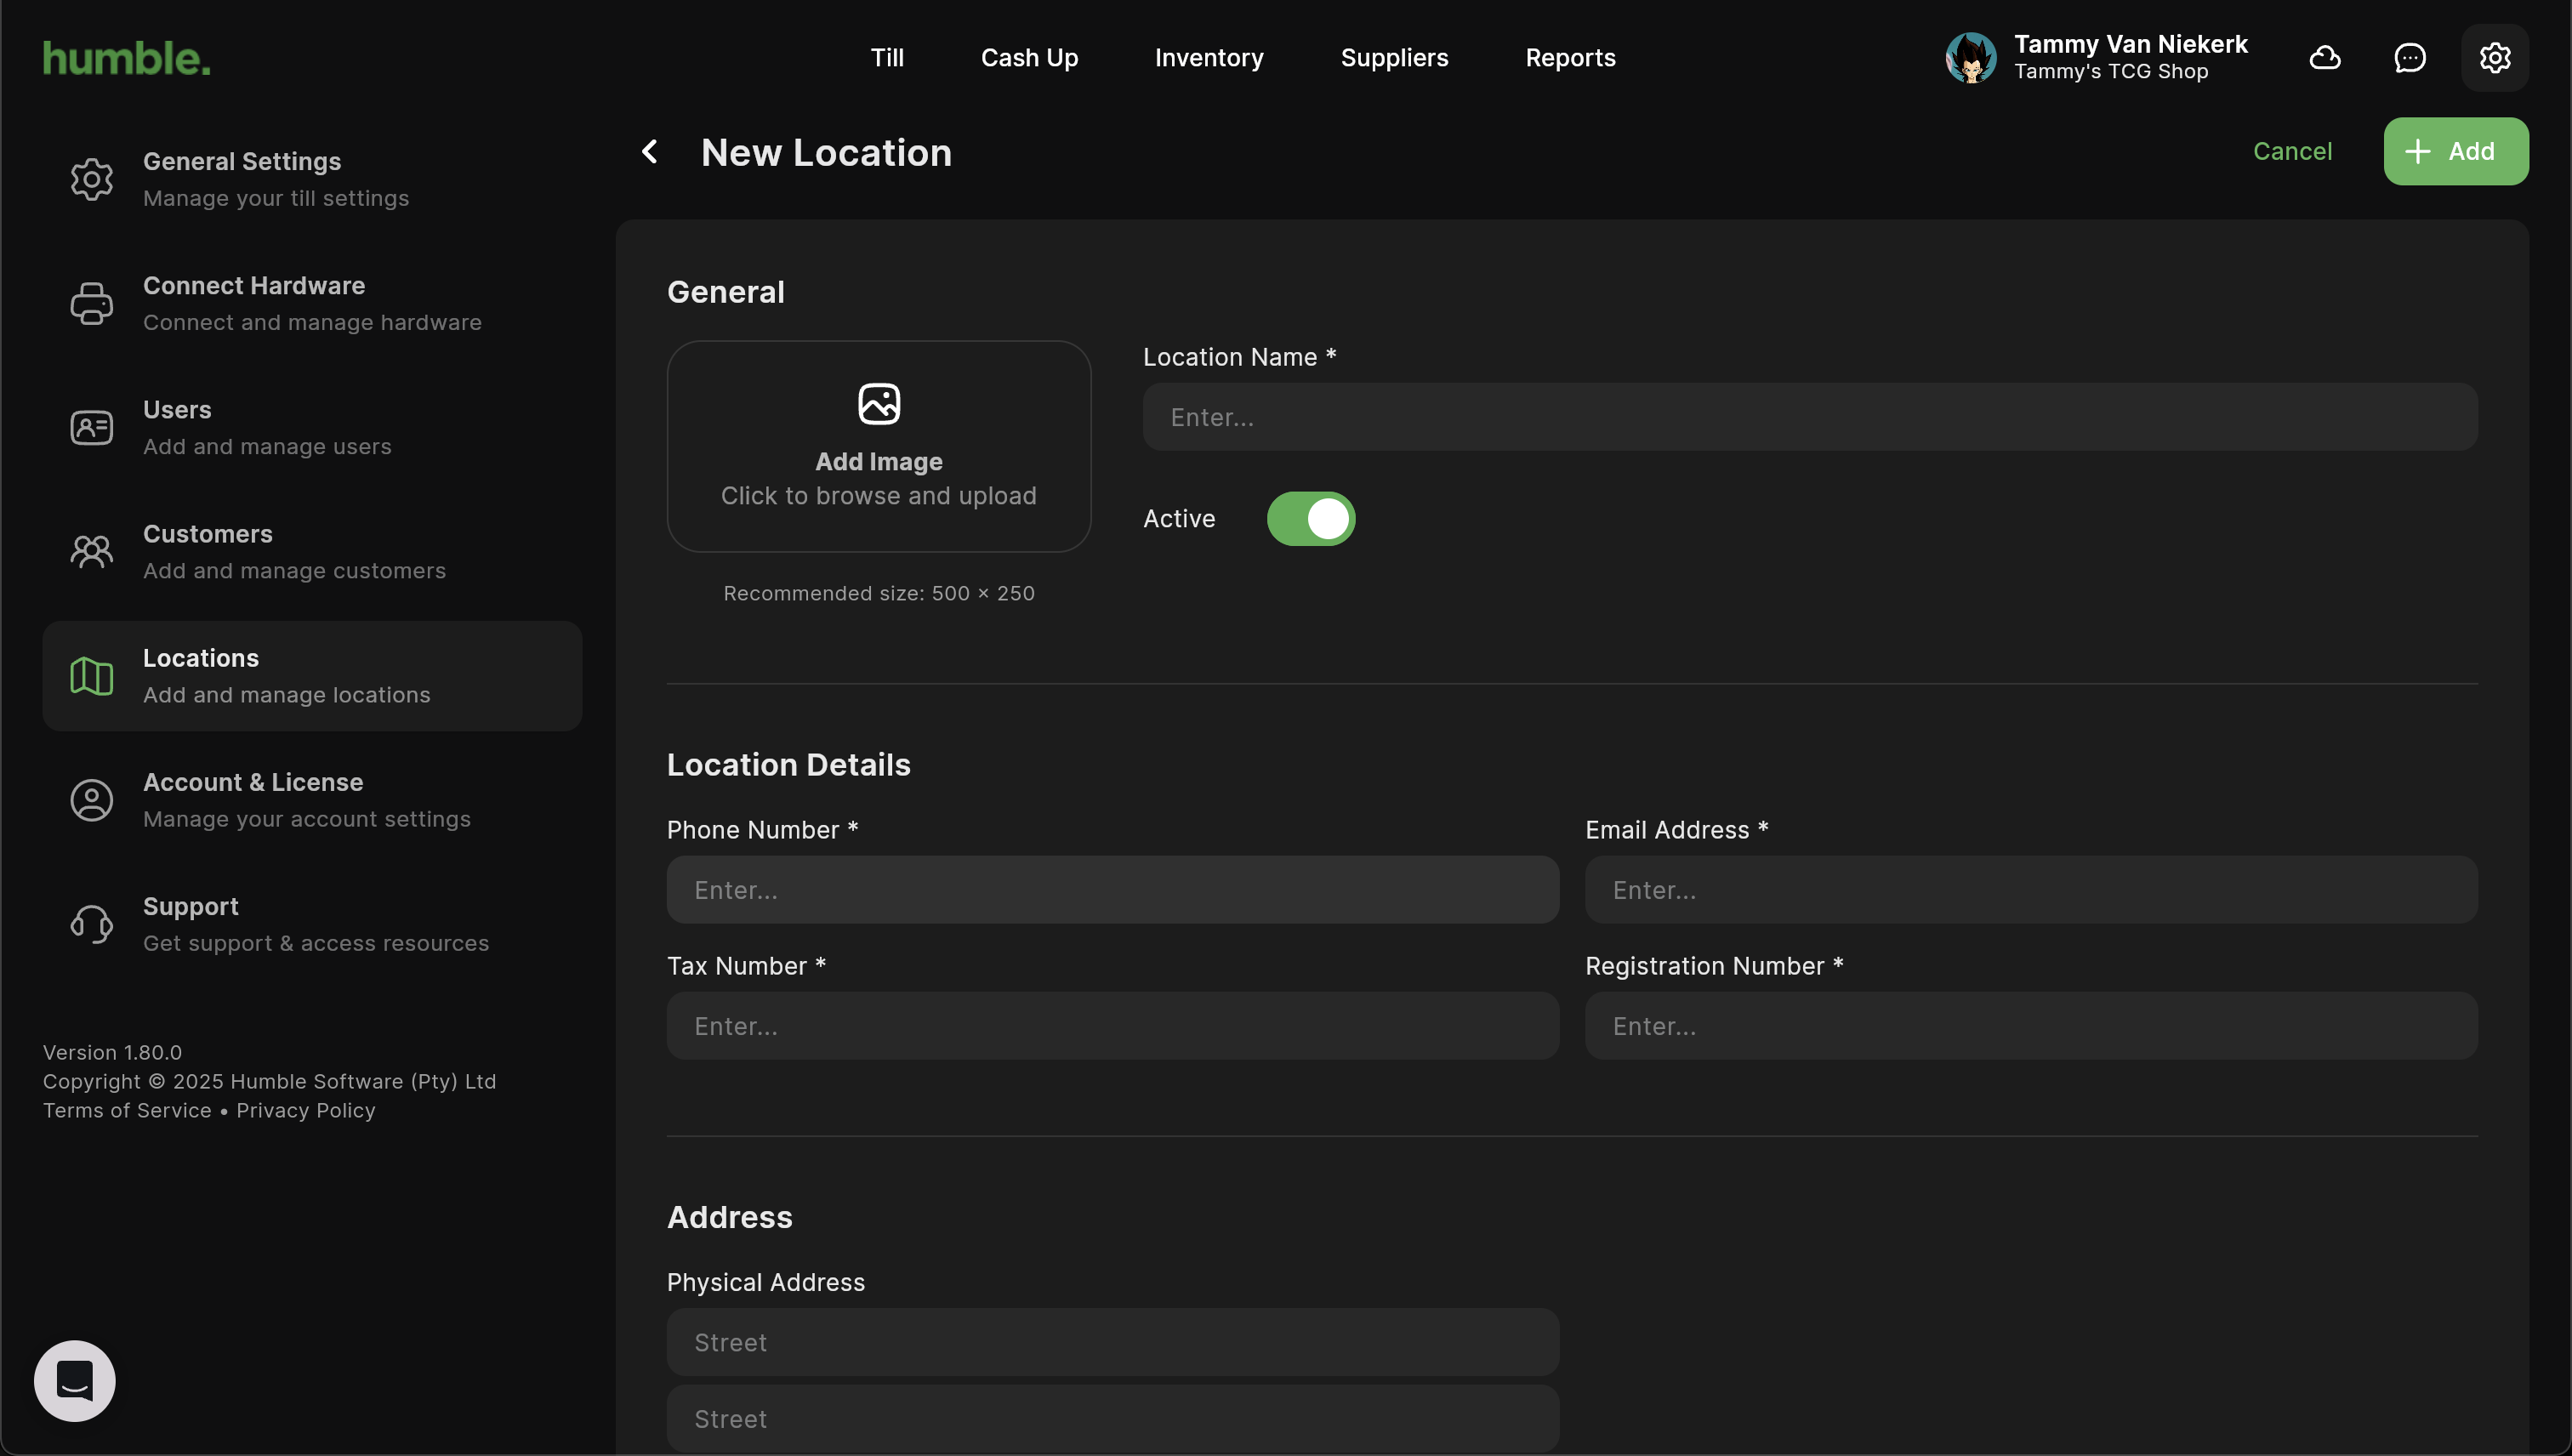Click the cloud sync icon

(2324, 58)
